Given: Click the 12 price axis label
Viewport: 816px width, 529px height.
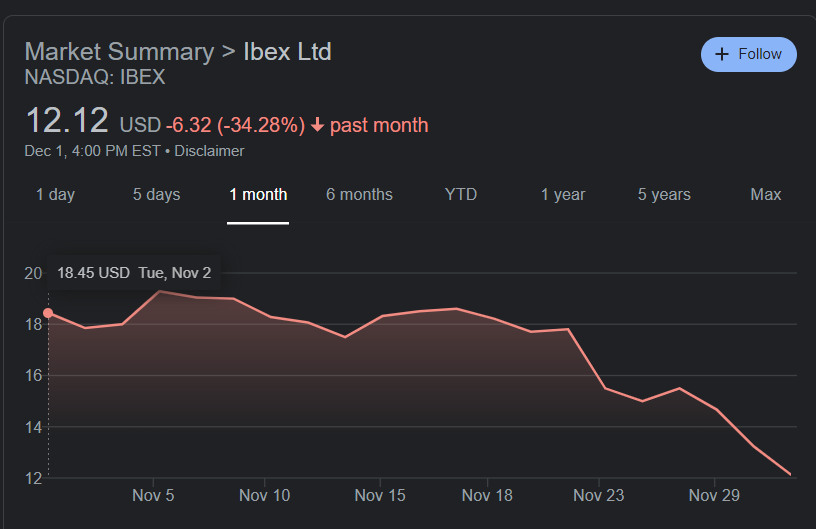Looking at the screenshot, I should pos(33,478).
